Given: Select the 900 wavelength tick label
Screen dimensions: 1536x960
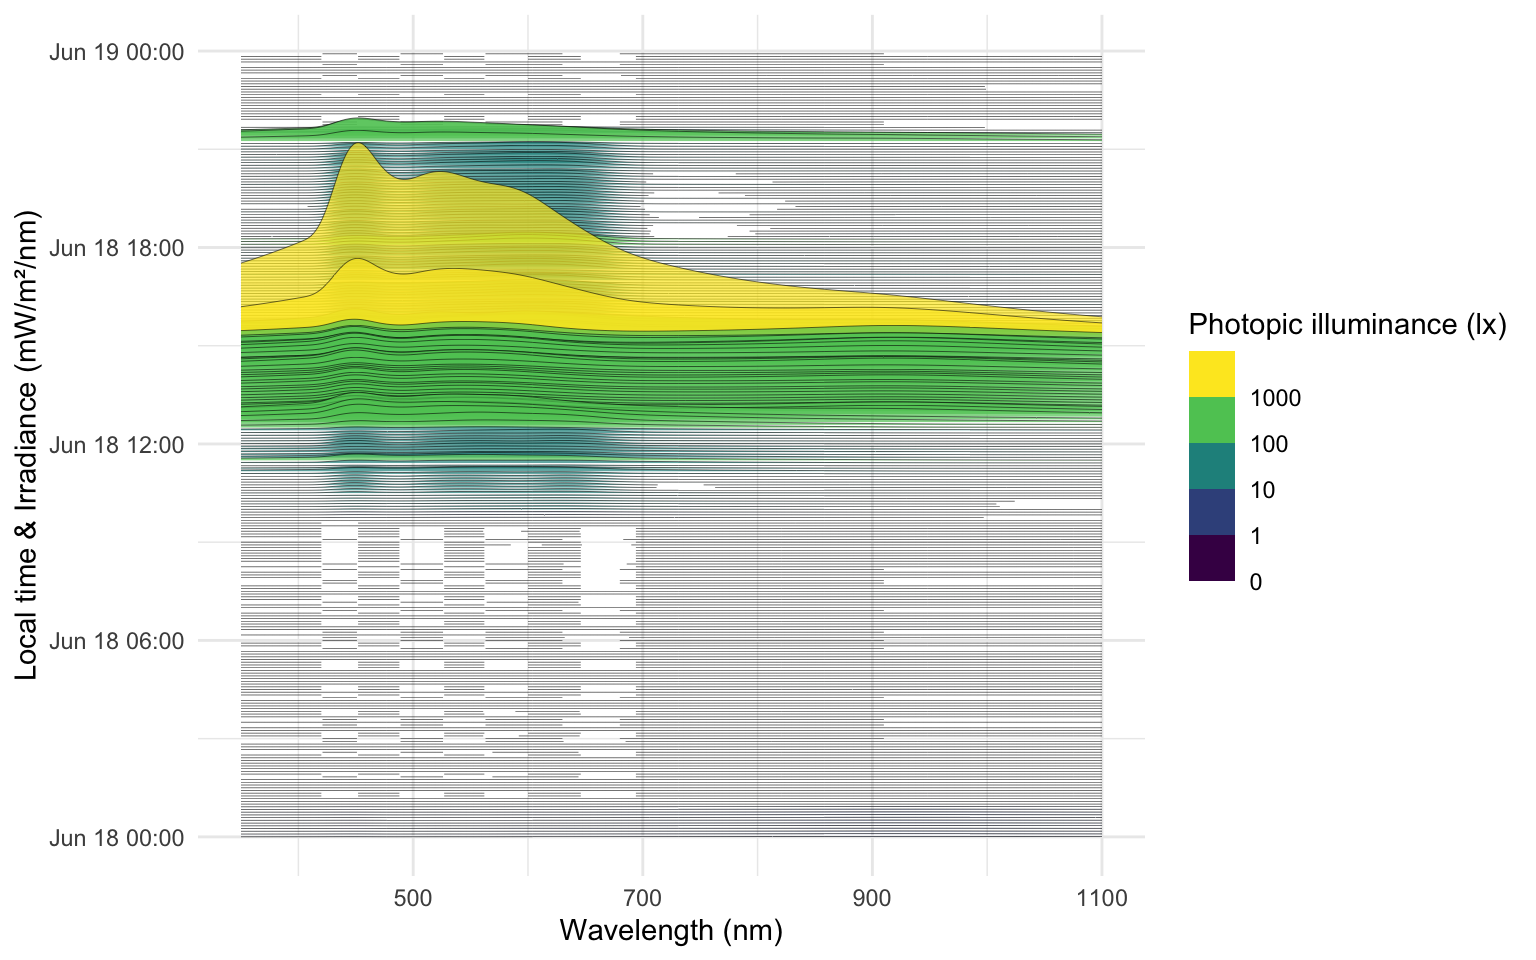Looking at the screenshot, I should (872, 898).
